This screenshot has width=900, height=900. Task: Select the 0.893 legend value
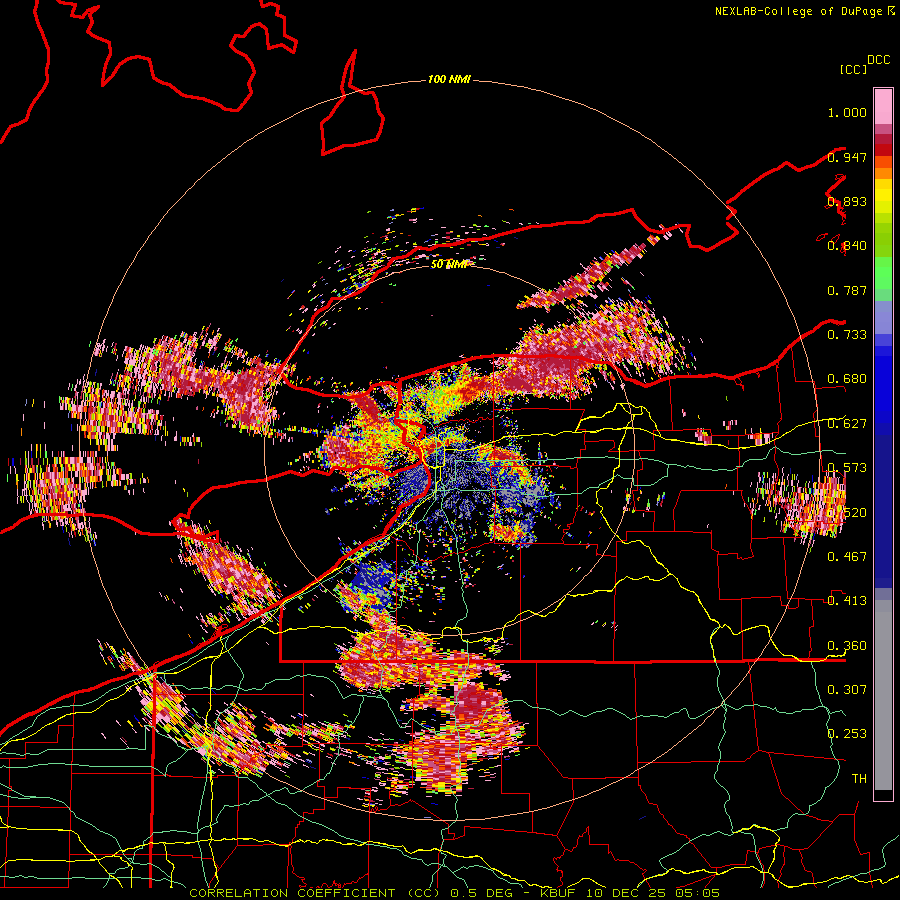click(847, 201)
